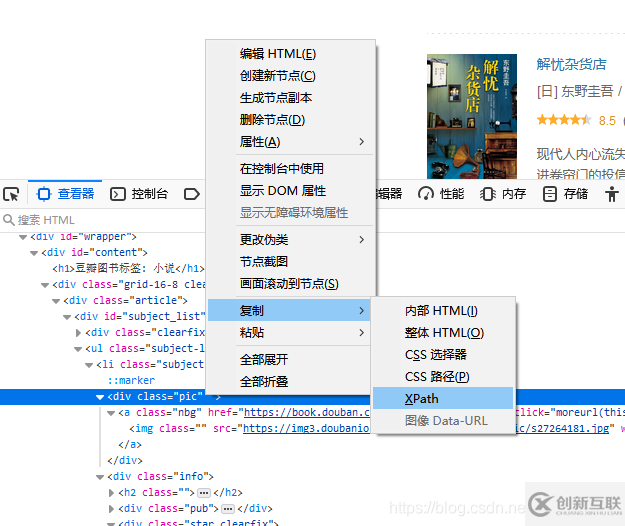Collapse the div class="info" node
Screen dimensions: 625x526
click(100, 477)
